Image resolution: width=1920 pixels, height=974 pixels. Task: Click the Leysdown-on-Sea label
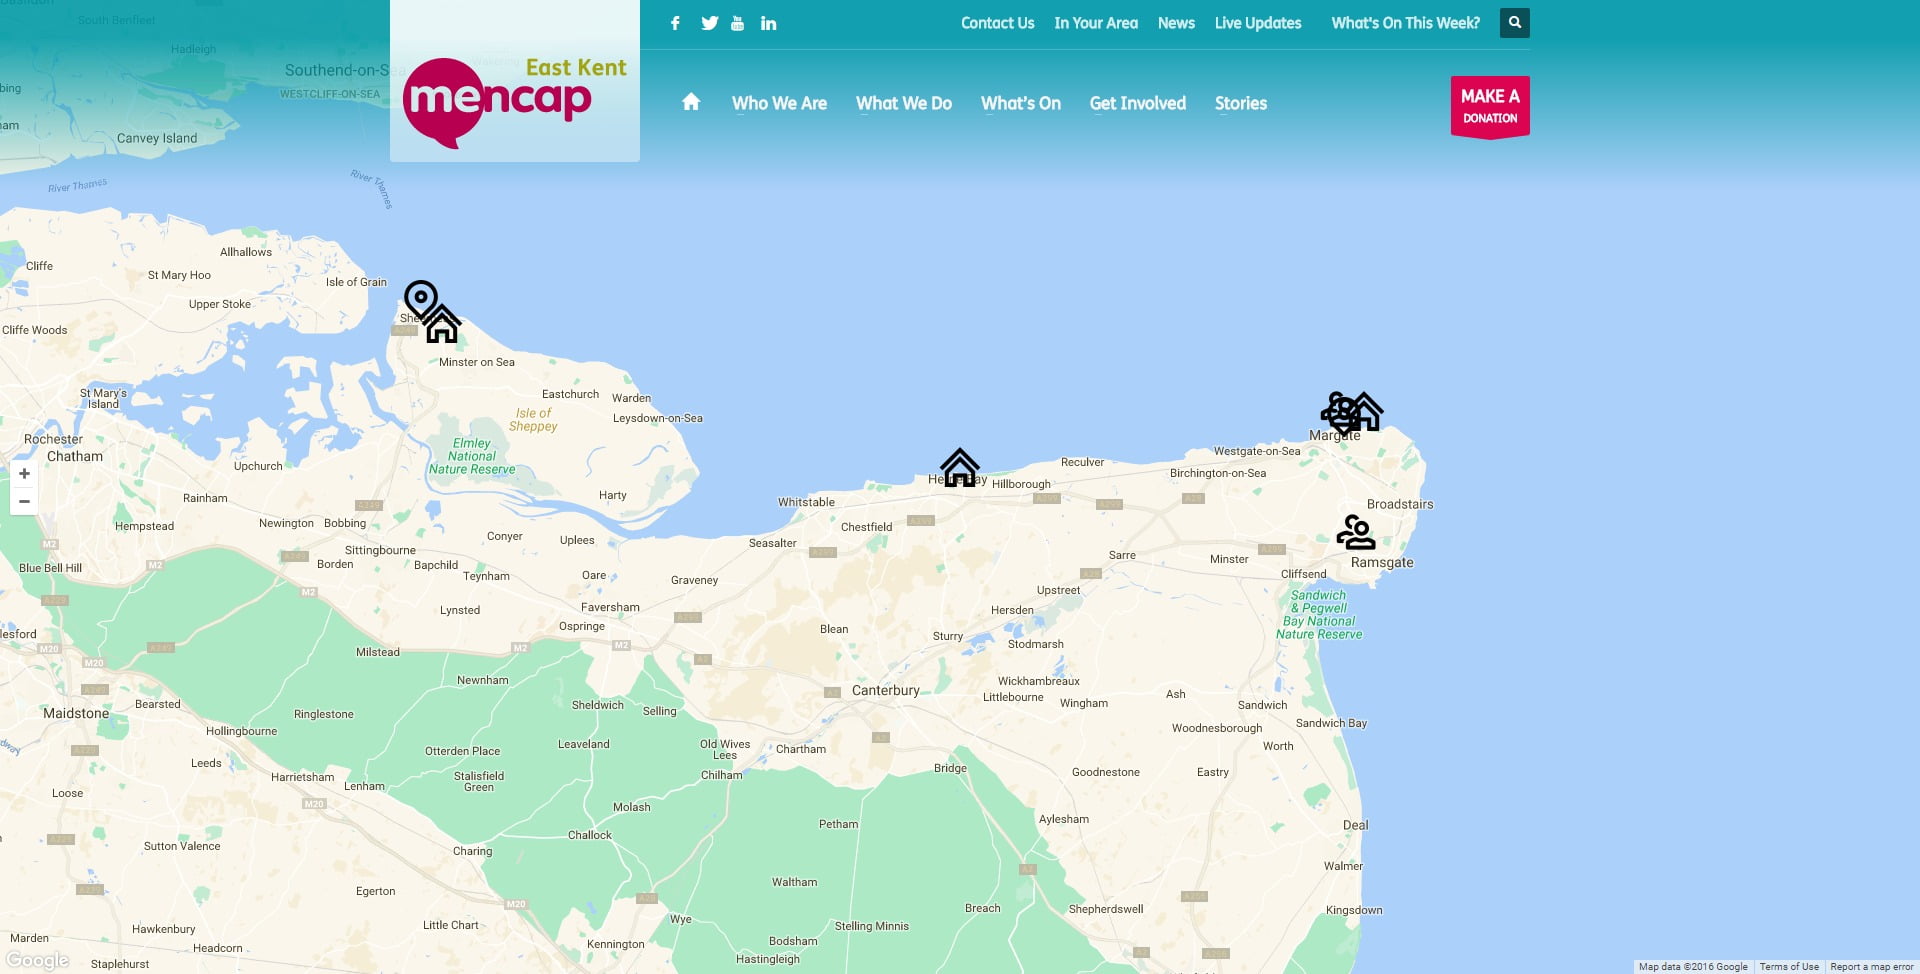pyautogui.click(x=658, y=418)
